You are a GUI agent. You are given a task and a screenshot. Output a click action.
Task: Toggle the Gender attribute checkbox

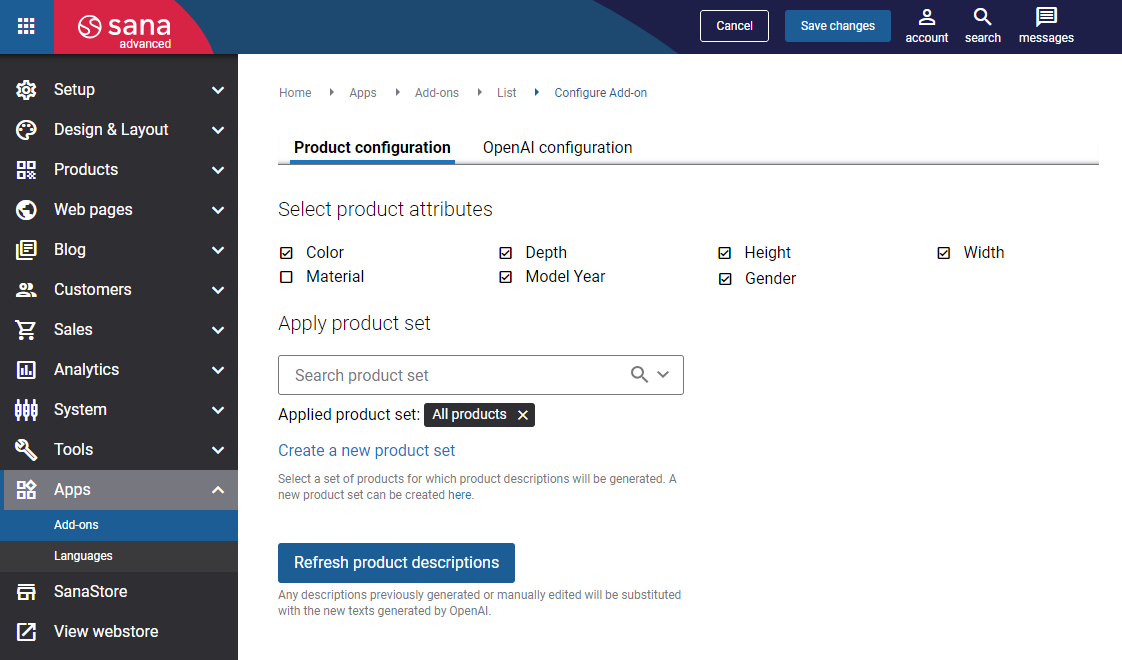725,278
